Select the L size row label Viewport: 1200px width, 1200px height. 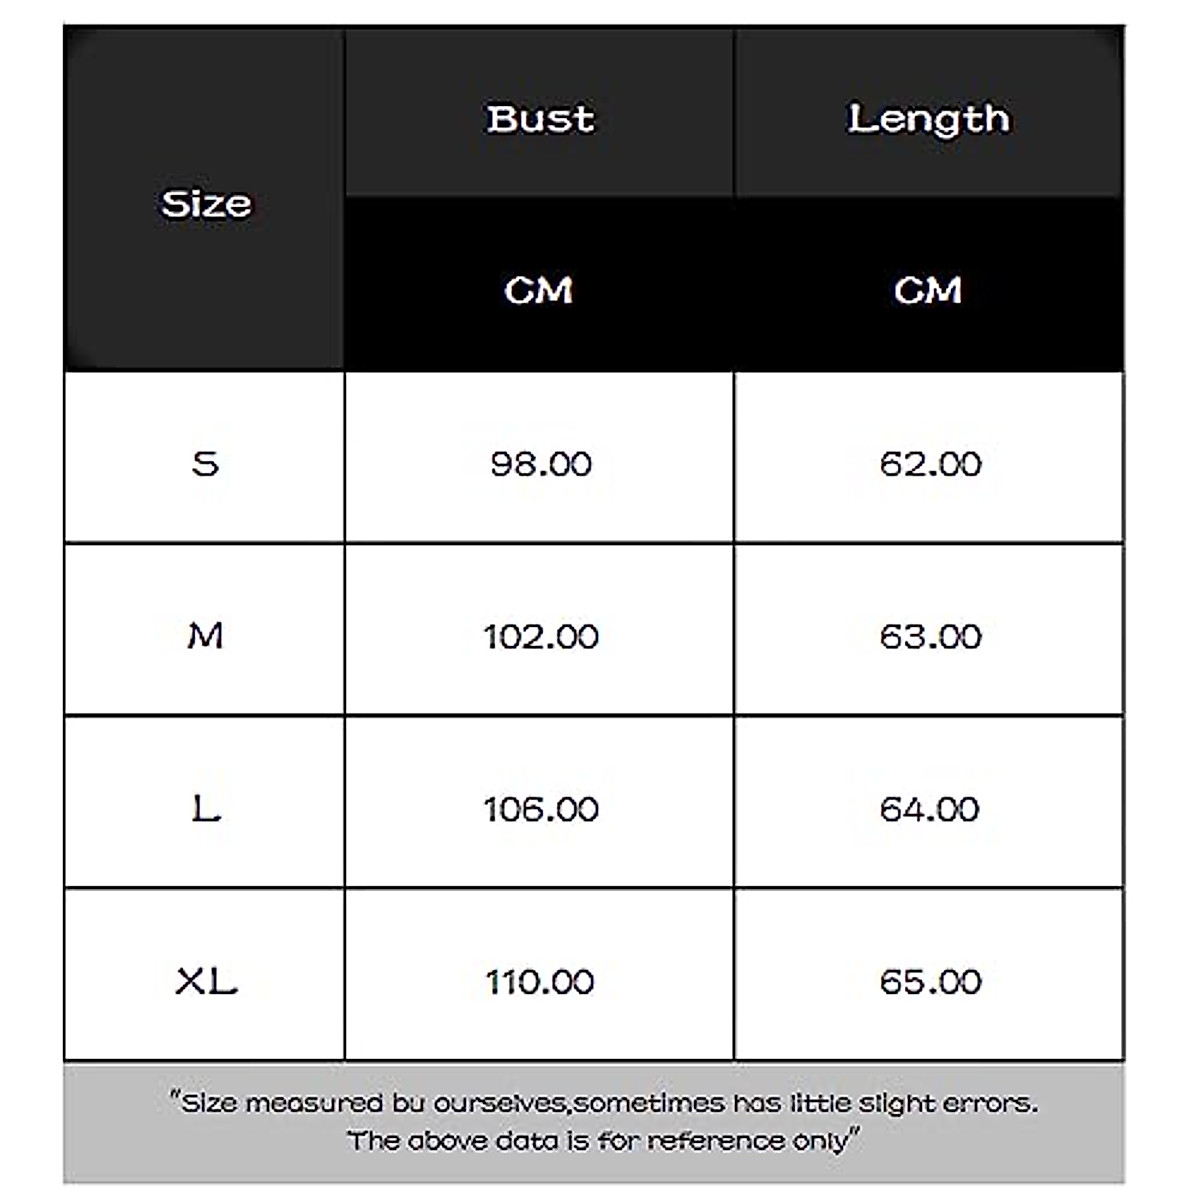tap(206, 808)
